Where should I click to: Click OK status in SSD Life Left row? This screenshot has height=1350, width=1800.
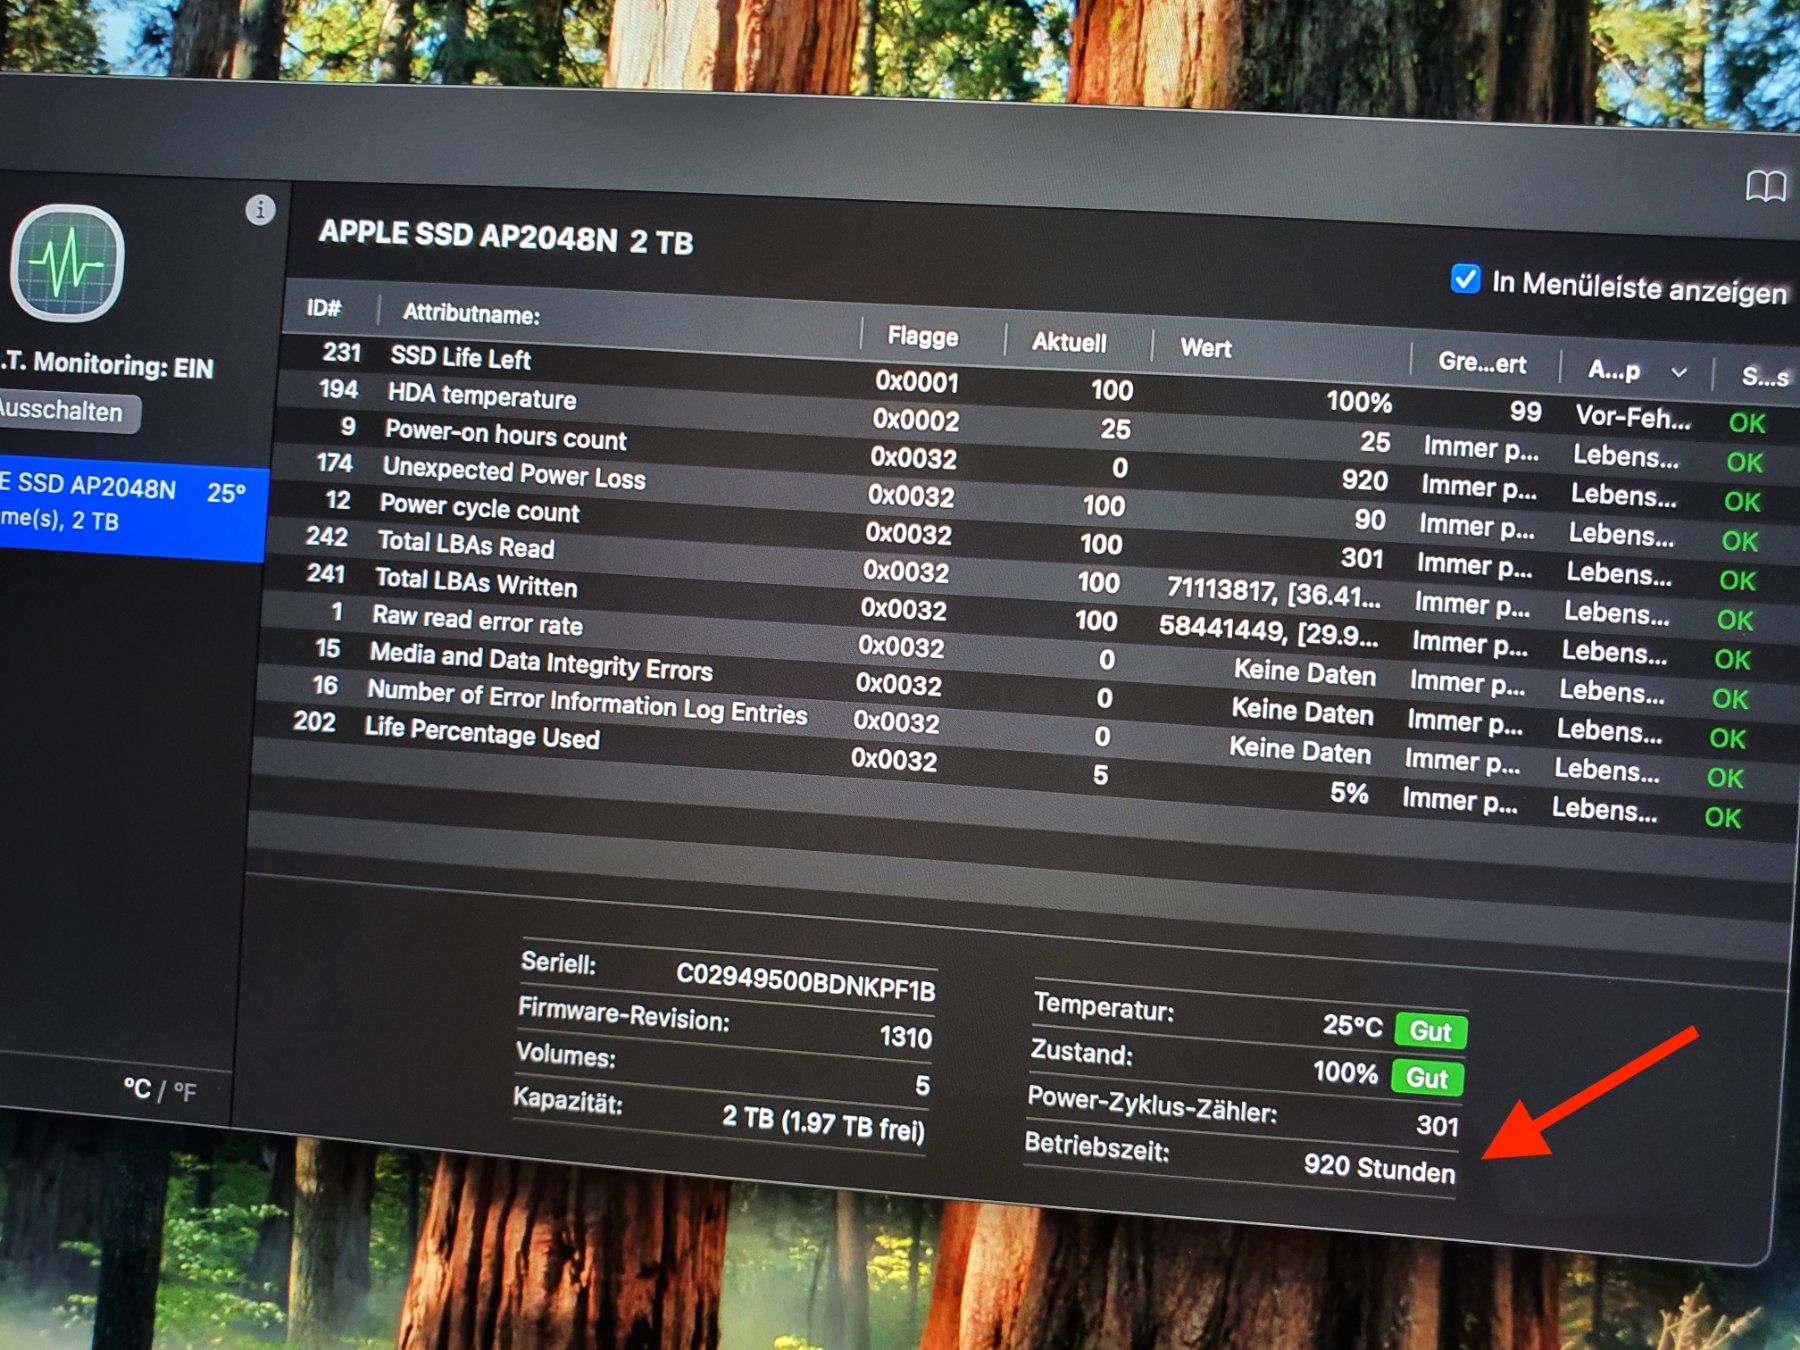coord(1747,423)
